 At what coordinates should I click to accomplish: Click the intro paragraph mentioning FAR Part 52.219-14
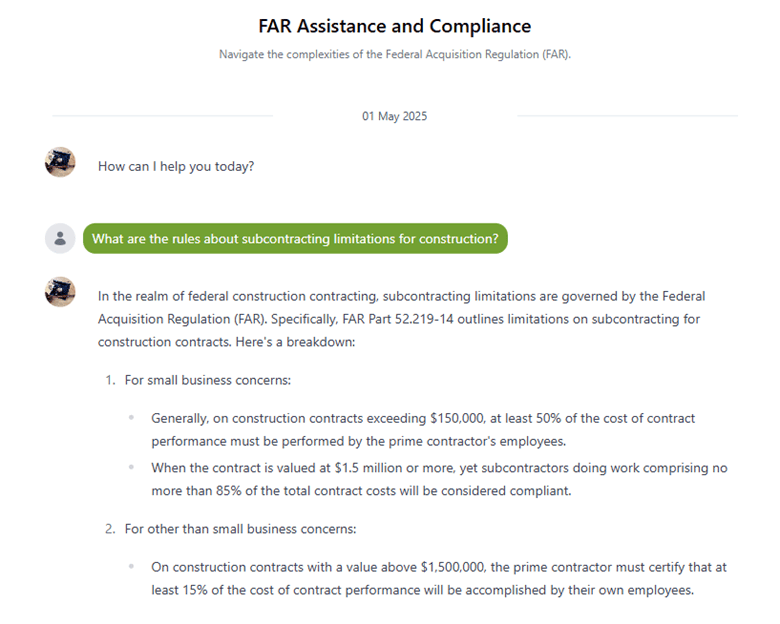point(400,319)
